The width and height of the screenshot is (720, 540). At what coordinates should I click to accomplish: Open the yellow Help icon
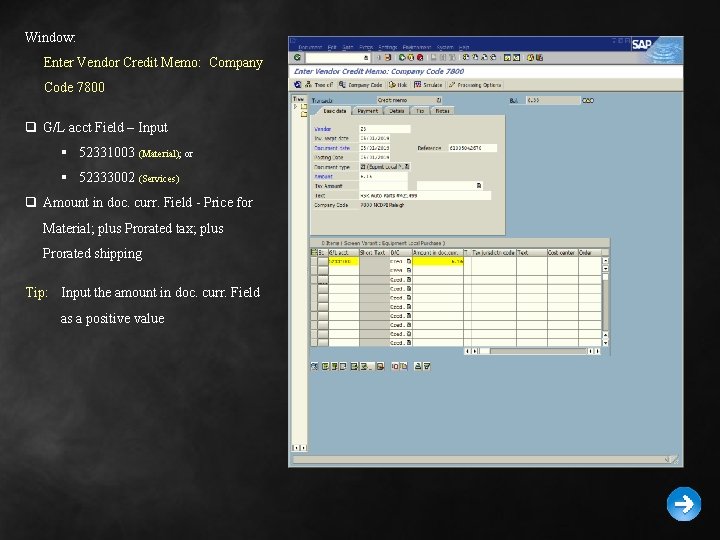point(530,57)
